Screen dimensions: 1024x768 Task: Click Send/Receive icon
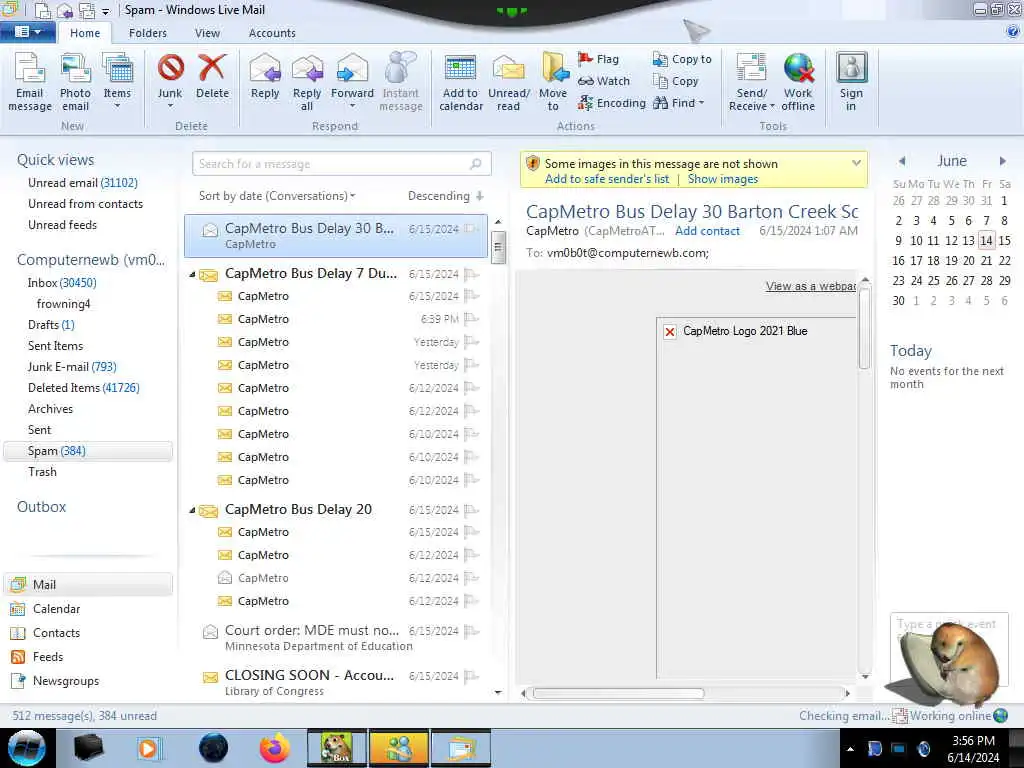[x=751, y=68]
